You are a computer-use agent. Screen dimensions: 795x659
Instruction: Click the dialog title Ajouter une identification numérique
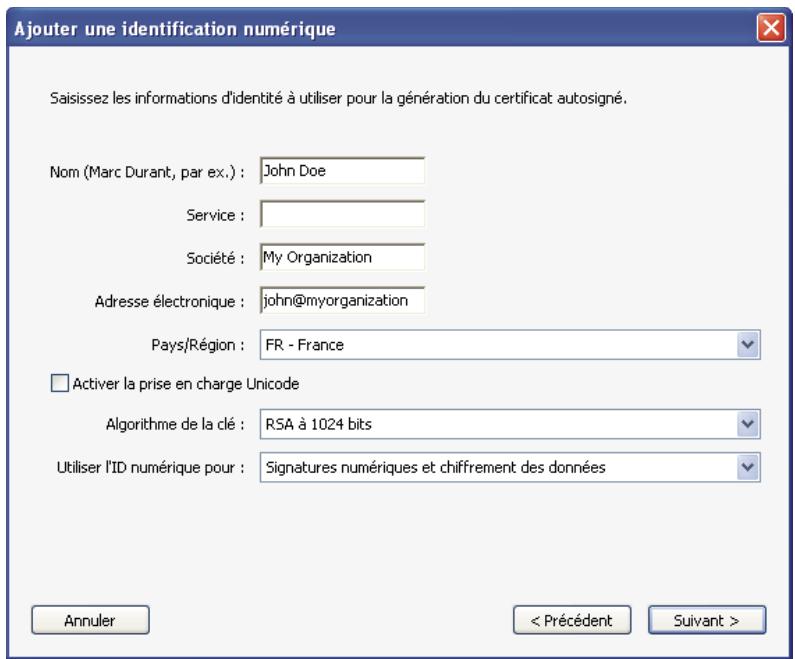[x=175, y=29]
